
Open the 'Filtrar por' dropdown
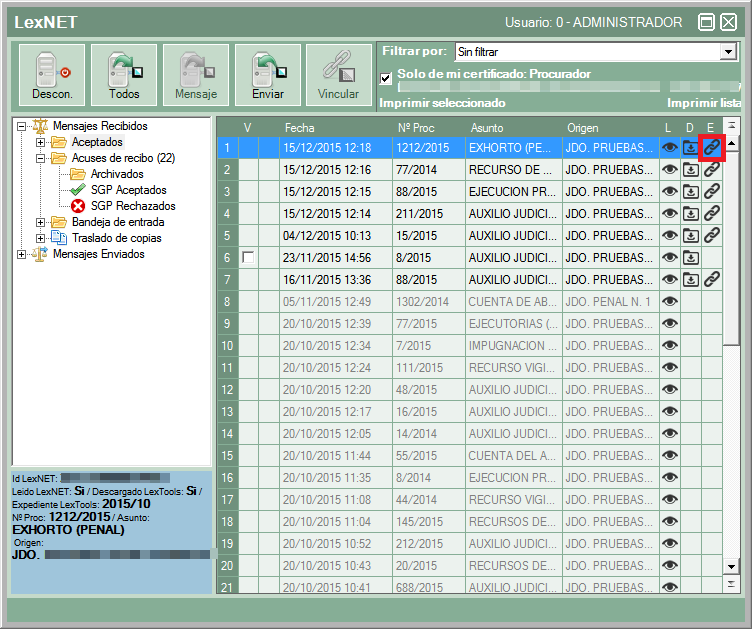[728, 51]
